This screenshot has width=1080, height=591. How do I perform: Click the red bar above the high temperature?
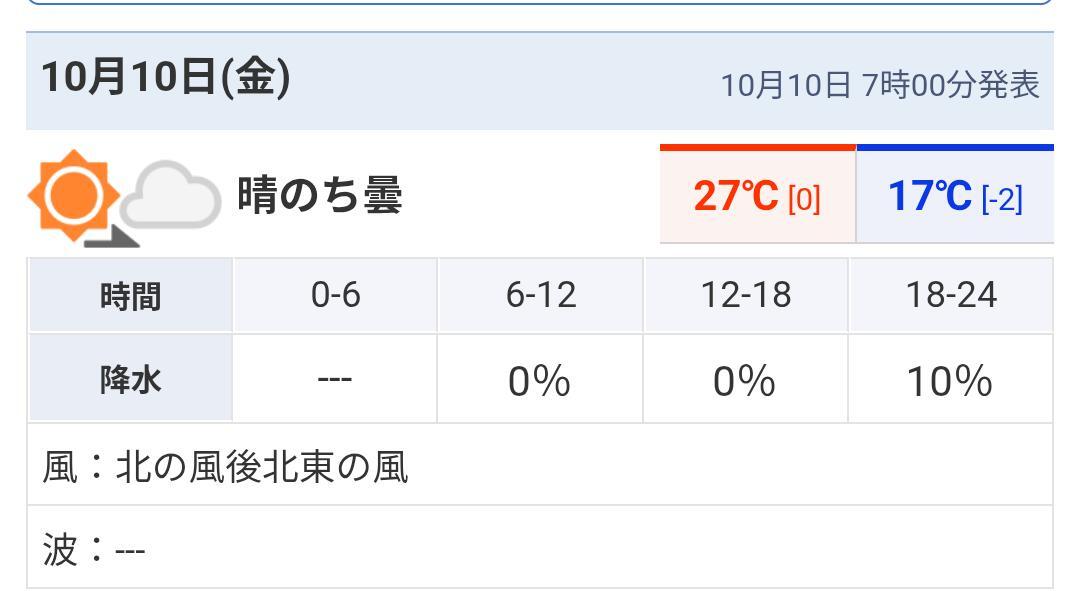point(757,147)
